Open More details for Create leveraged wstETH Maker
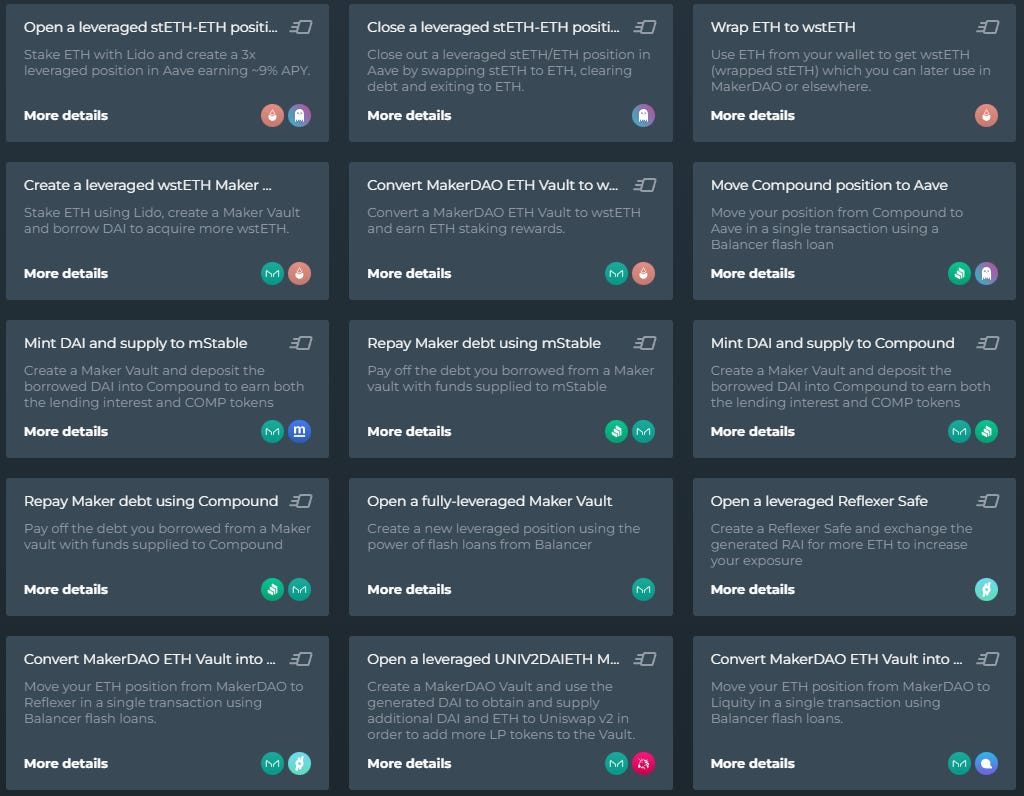 [x=66, y=274]
